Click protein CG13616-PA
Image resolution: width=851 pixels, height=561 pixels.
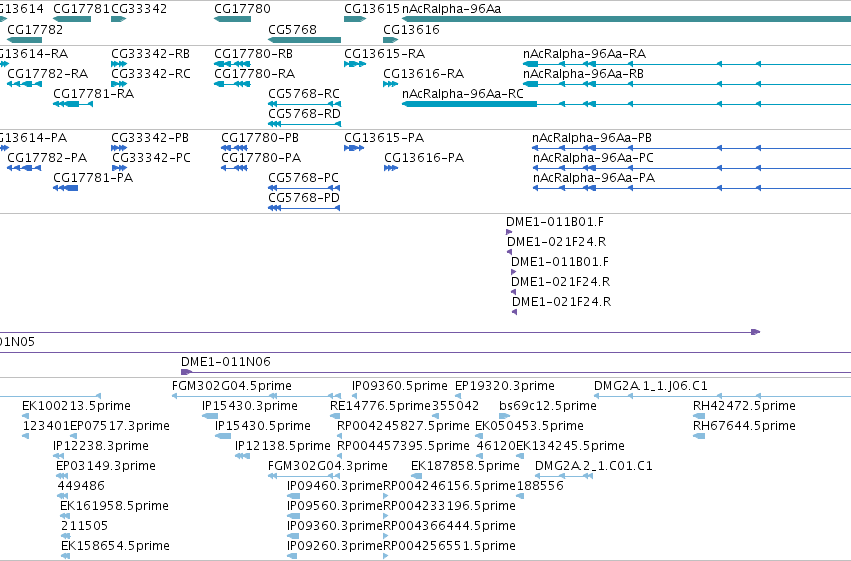(424, 157)
